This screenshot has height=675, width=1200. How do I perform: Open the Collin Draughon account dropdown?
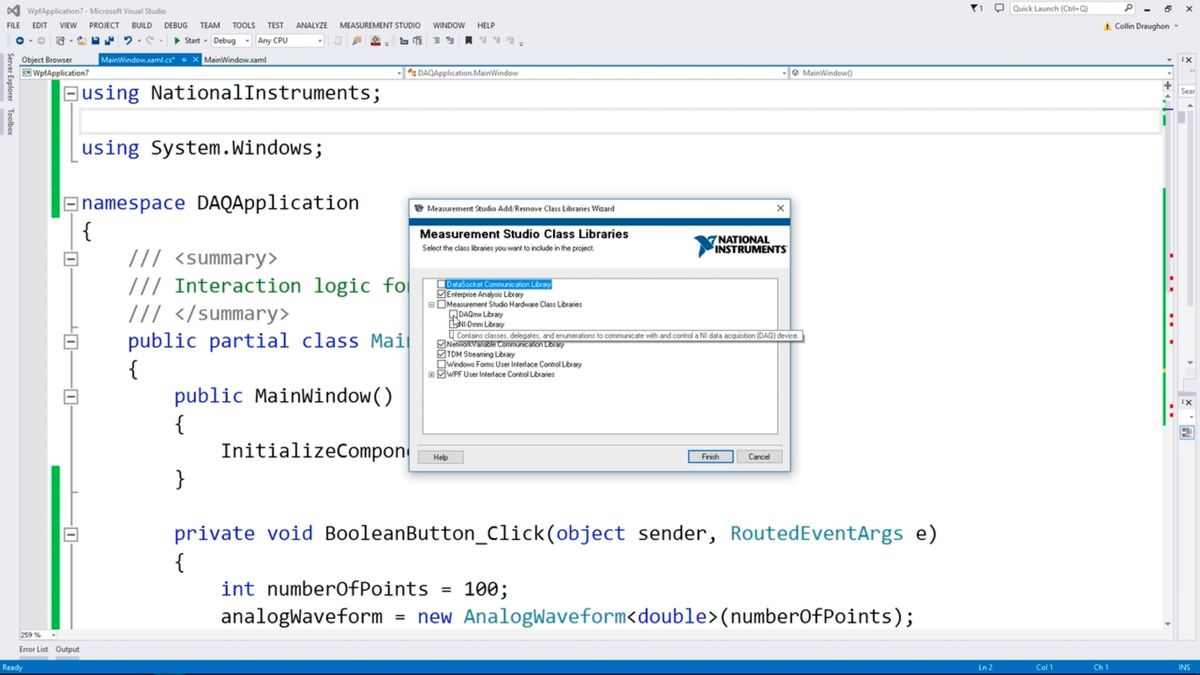(1145, 26)
